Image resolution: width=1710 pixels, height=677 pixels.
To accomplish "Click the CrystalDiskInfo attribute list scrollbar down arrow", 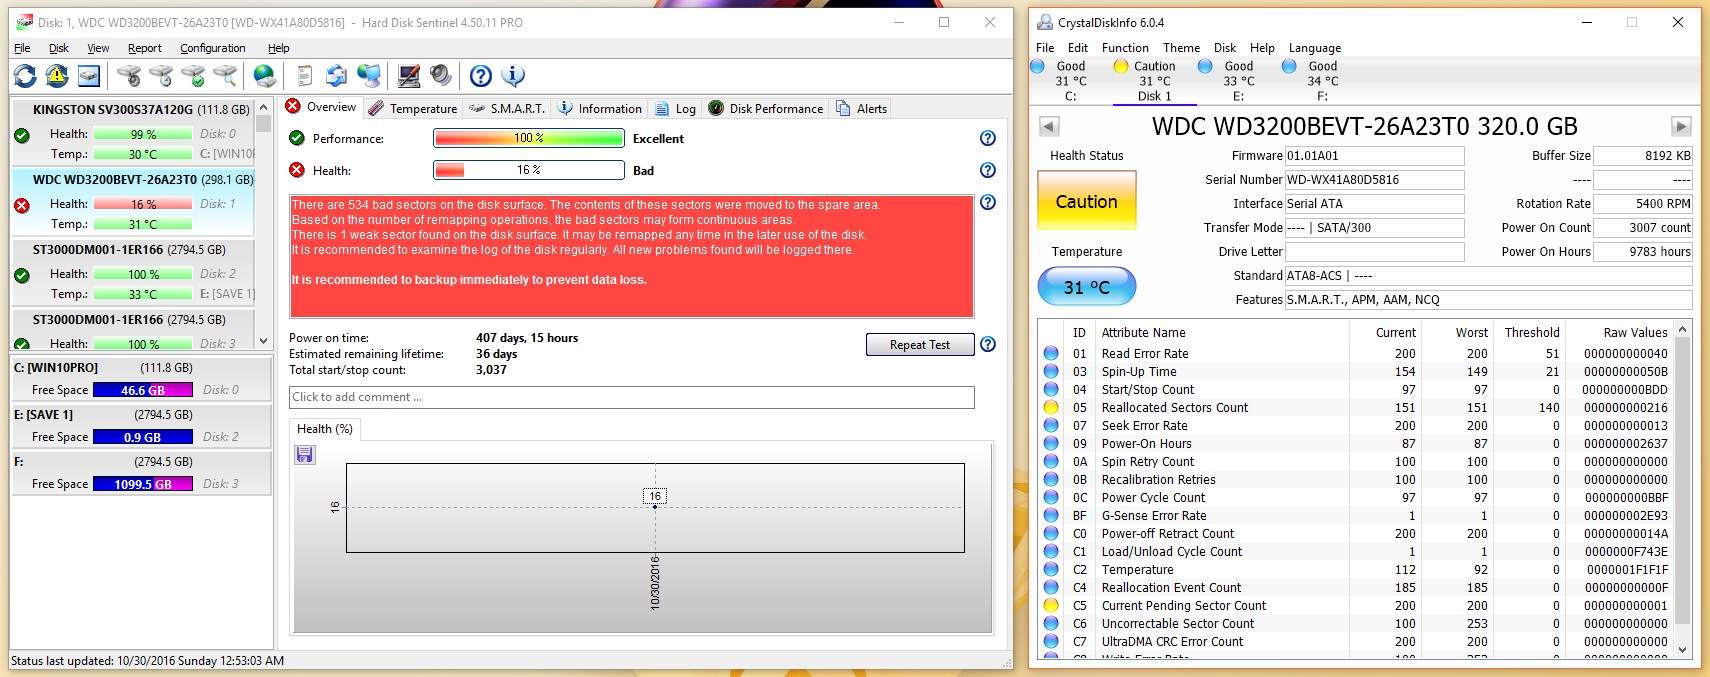I will (1682, 650).
